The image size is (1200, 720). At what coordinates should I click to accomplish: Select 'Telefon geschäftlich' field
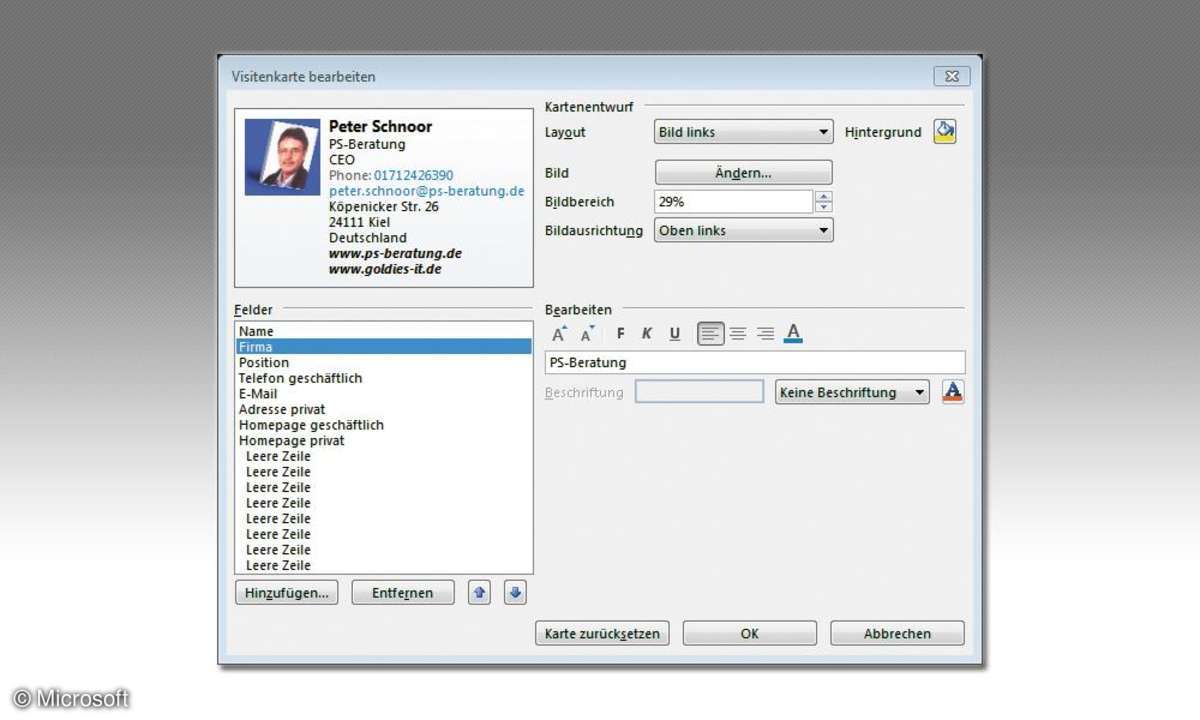(384, 378)
